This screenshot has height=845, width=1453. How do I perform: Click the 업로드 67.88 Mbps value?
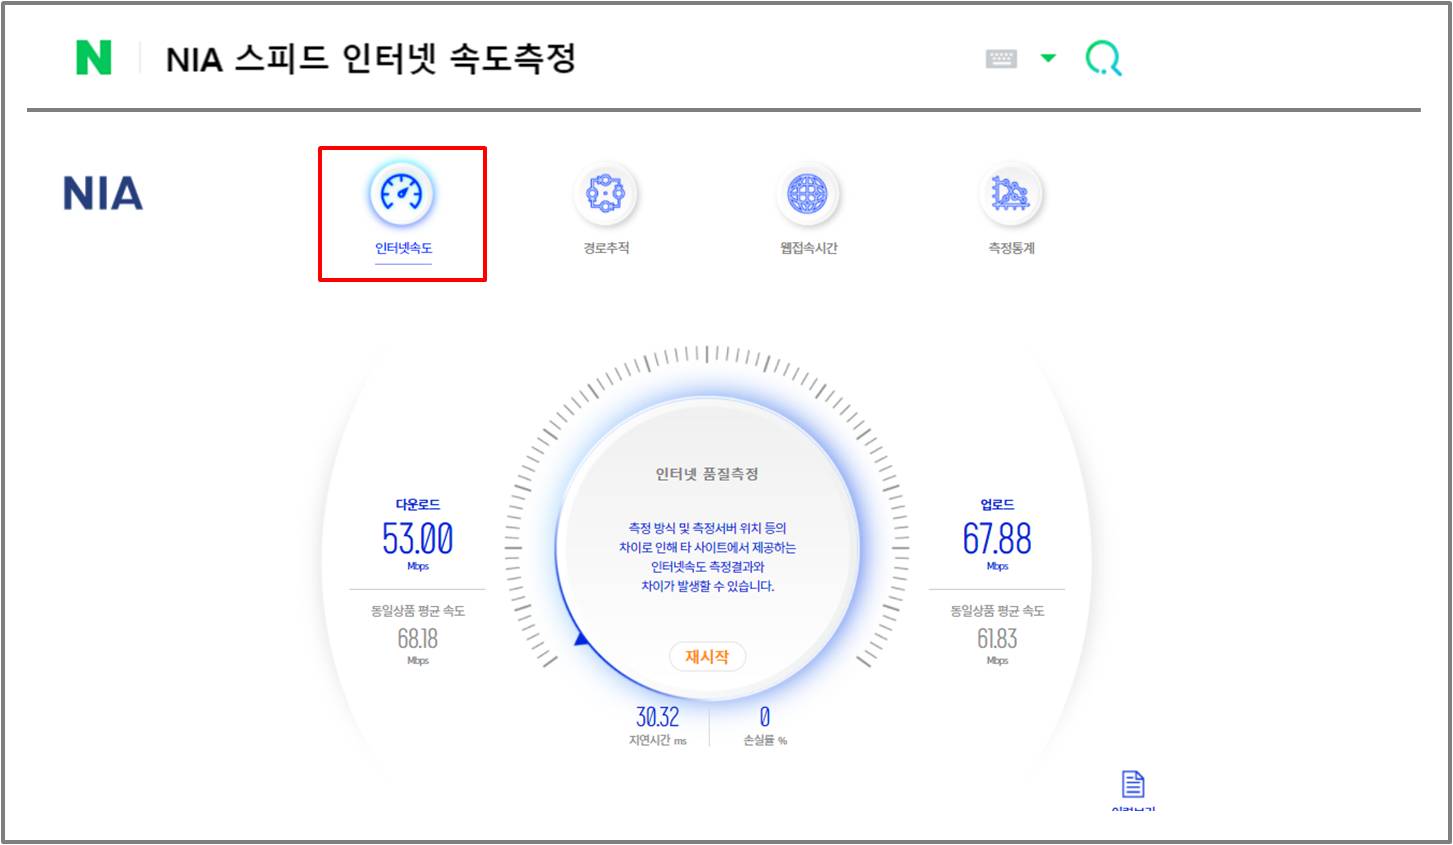pos(997,539)
